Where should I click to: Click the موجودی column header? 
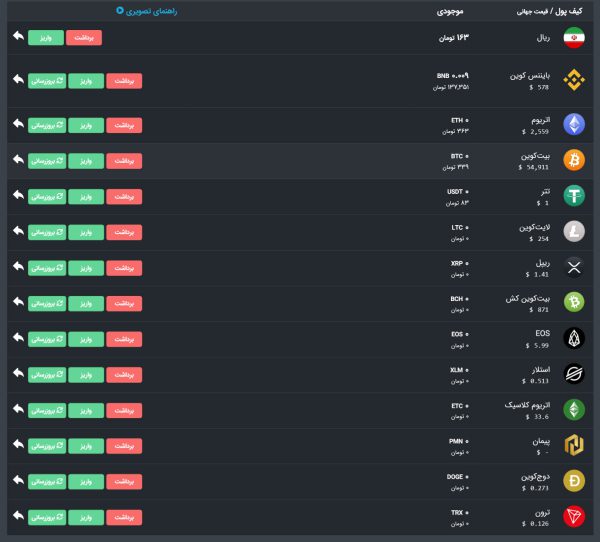coord(450,12)
